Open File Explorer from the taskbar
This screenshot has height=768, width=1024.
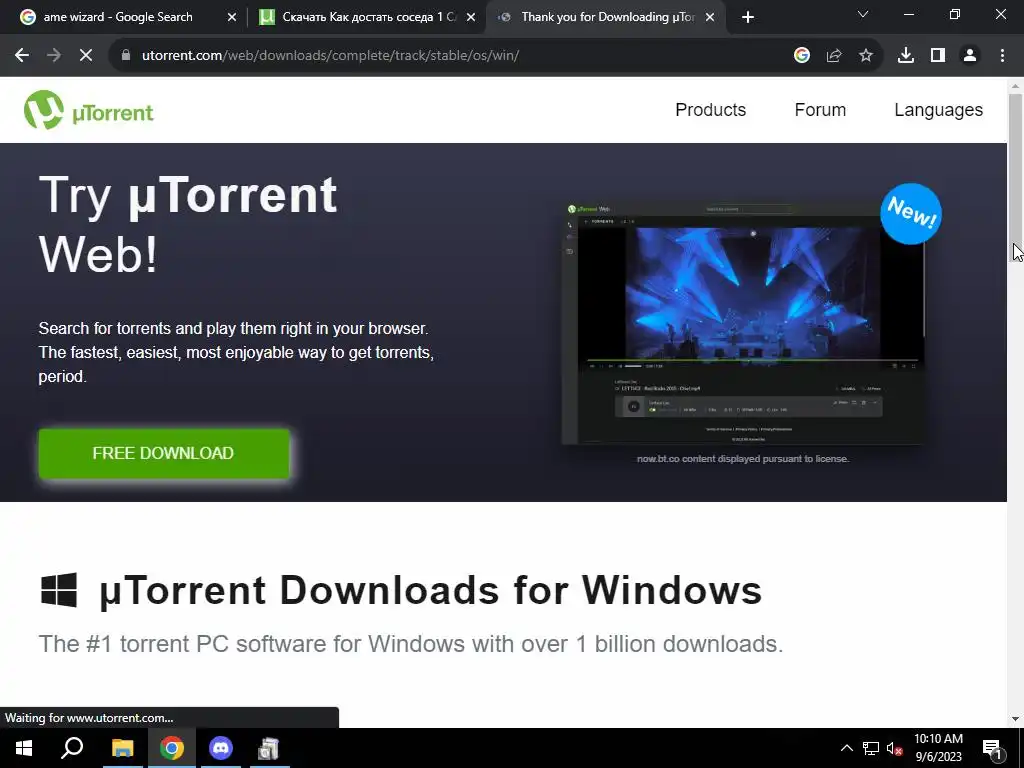[x=122, y=748]
